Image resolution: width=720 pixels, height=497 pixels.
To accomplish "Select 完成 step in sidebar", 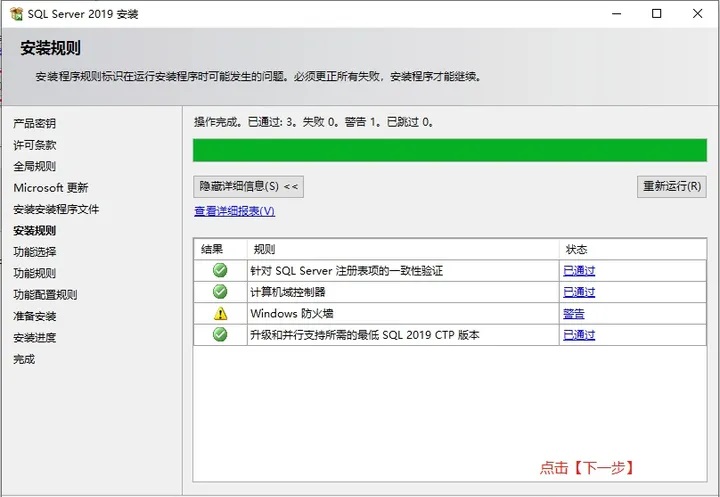I will [24, 359].
